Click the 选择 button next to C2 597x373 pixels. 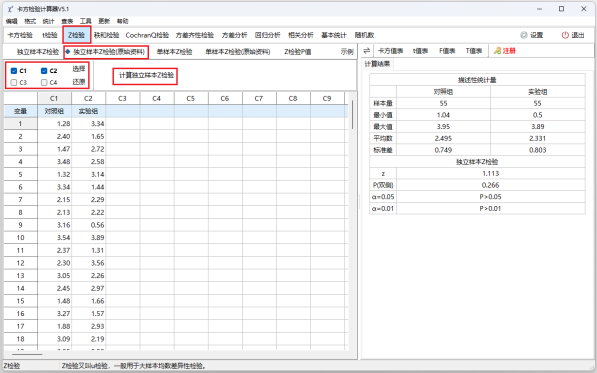tap(79, 69)
